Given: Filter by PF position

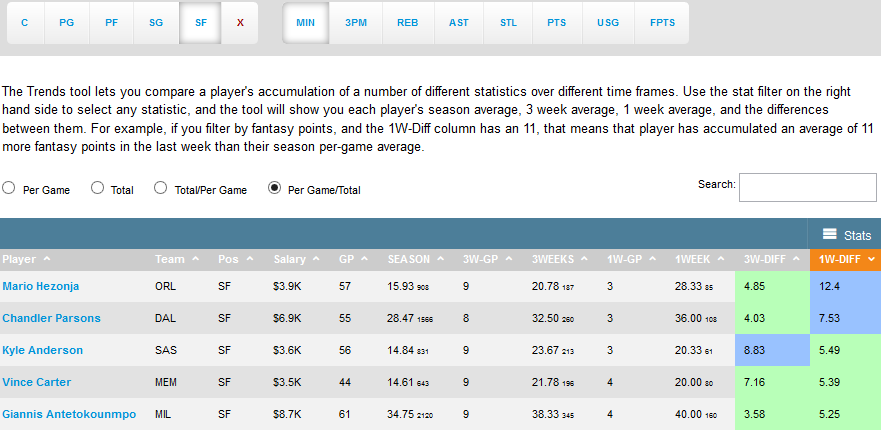Looking at the screenshot, I should point(111,23).
